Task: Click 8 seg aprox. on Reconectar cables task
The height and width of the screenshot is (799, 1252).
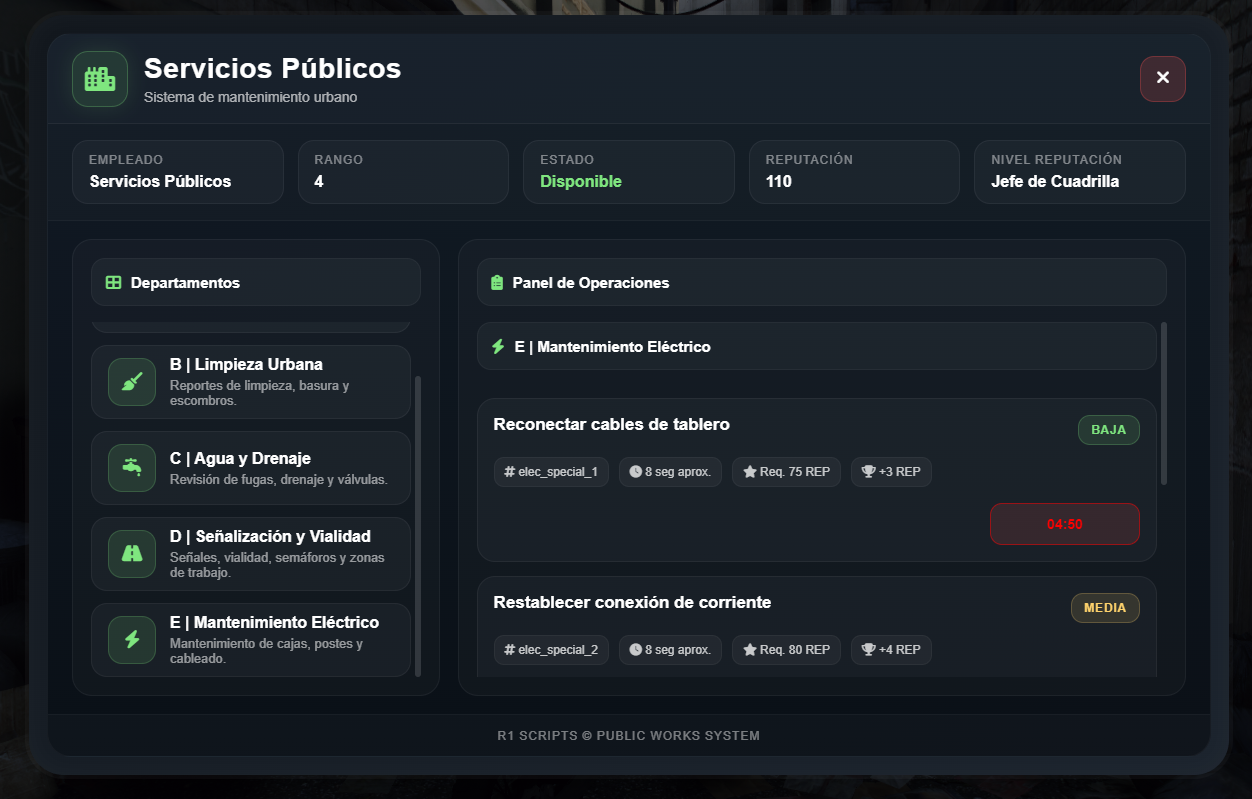Action: 678,472
